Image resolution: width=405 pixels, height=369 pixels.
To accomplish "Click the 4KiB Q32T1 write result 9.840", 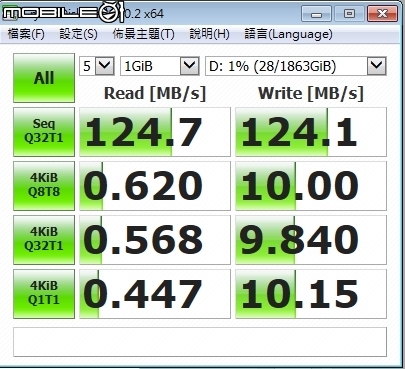I will [311, 240].
